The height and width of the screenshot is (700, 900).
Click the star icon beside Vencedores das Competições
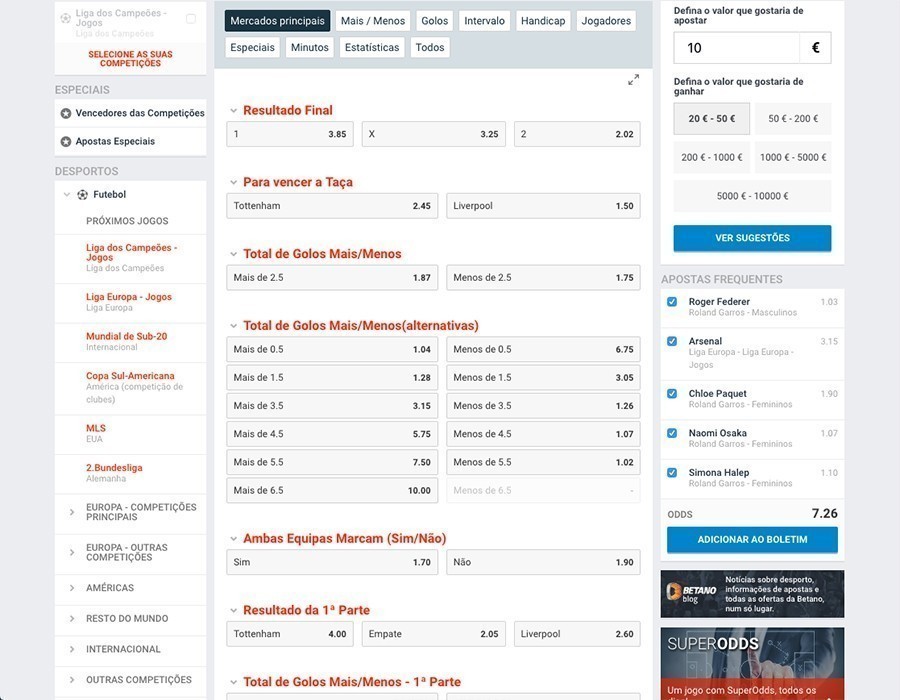point(65,114)
